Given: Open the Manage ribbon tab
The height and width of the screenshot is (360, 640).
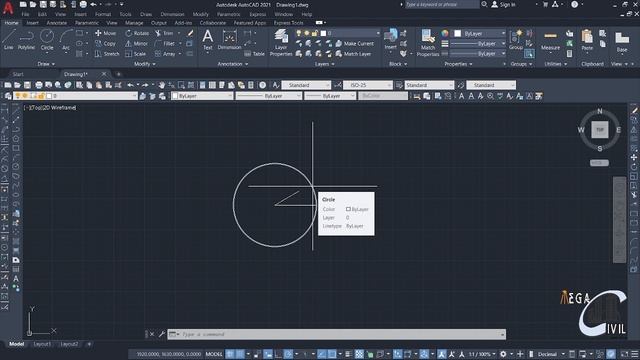Looking at the screenshot, I should [134, 23].
